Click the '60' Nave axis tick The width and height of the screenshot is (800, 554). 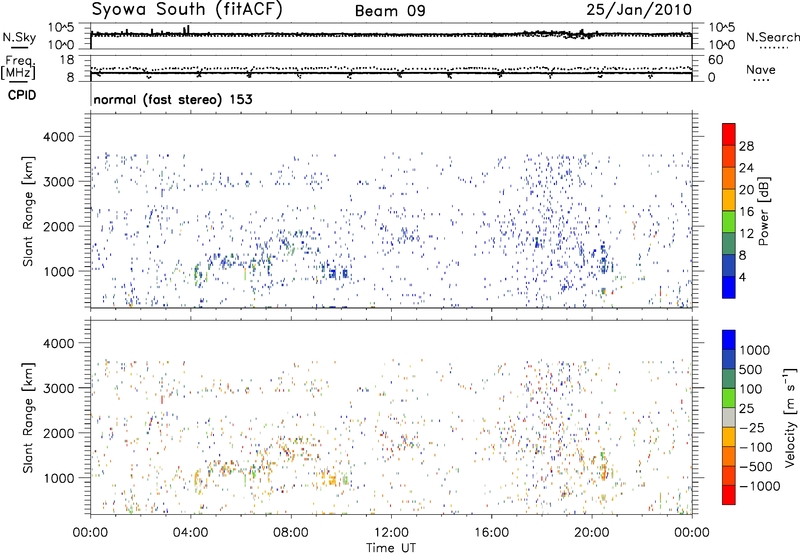click(715, 60)
